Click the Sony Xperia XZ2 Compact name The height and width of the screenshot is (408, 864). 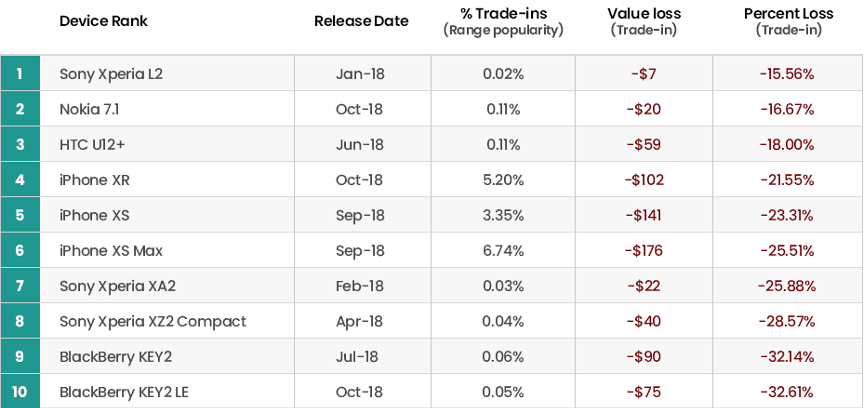152,321
